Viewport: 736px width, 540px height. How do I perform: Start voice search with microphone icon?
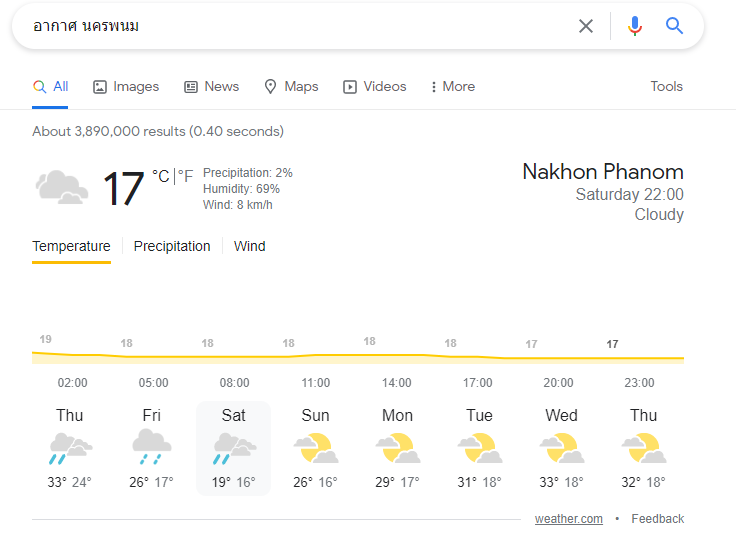pos(634,26)
